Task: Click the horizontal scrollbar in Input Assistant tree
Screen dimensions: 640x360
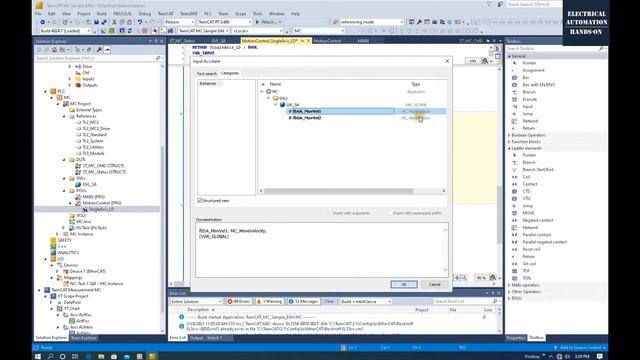Action: click(x=339, y=191)
